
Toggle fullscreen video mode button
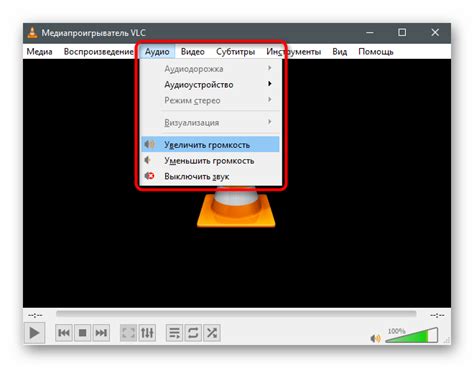coord(128,332)
